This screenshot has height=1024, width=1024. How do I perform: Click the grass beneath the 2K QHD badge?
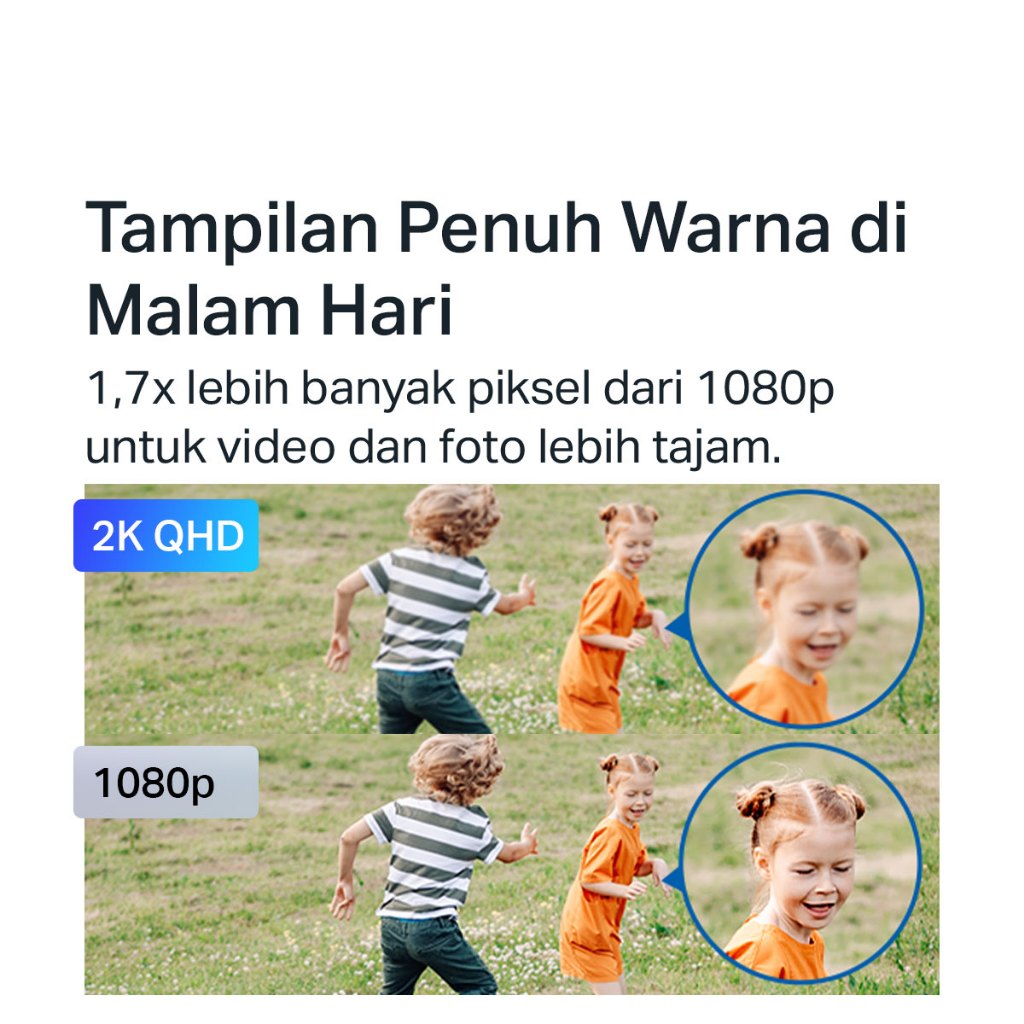pyautogui.click(x=196, y=653)
